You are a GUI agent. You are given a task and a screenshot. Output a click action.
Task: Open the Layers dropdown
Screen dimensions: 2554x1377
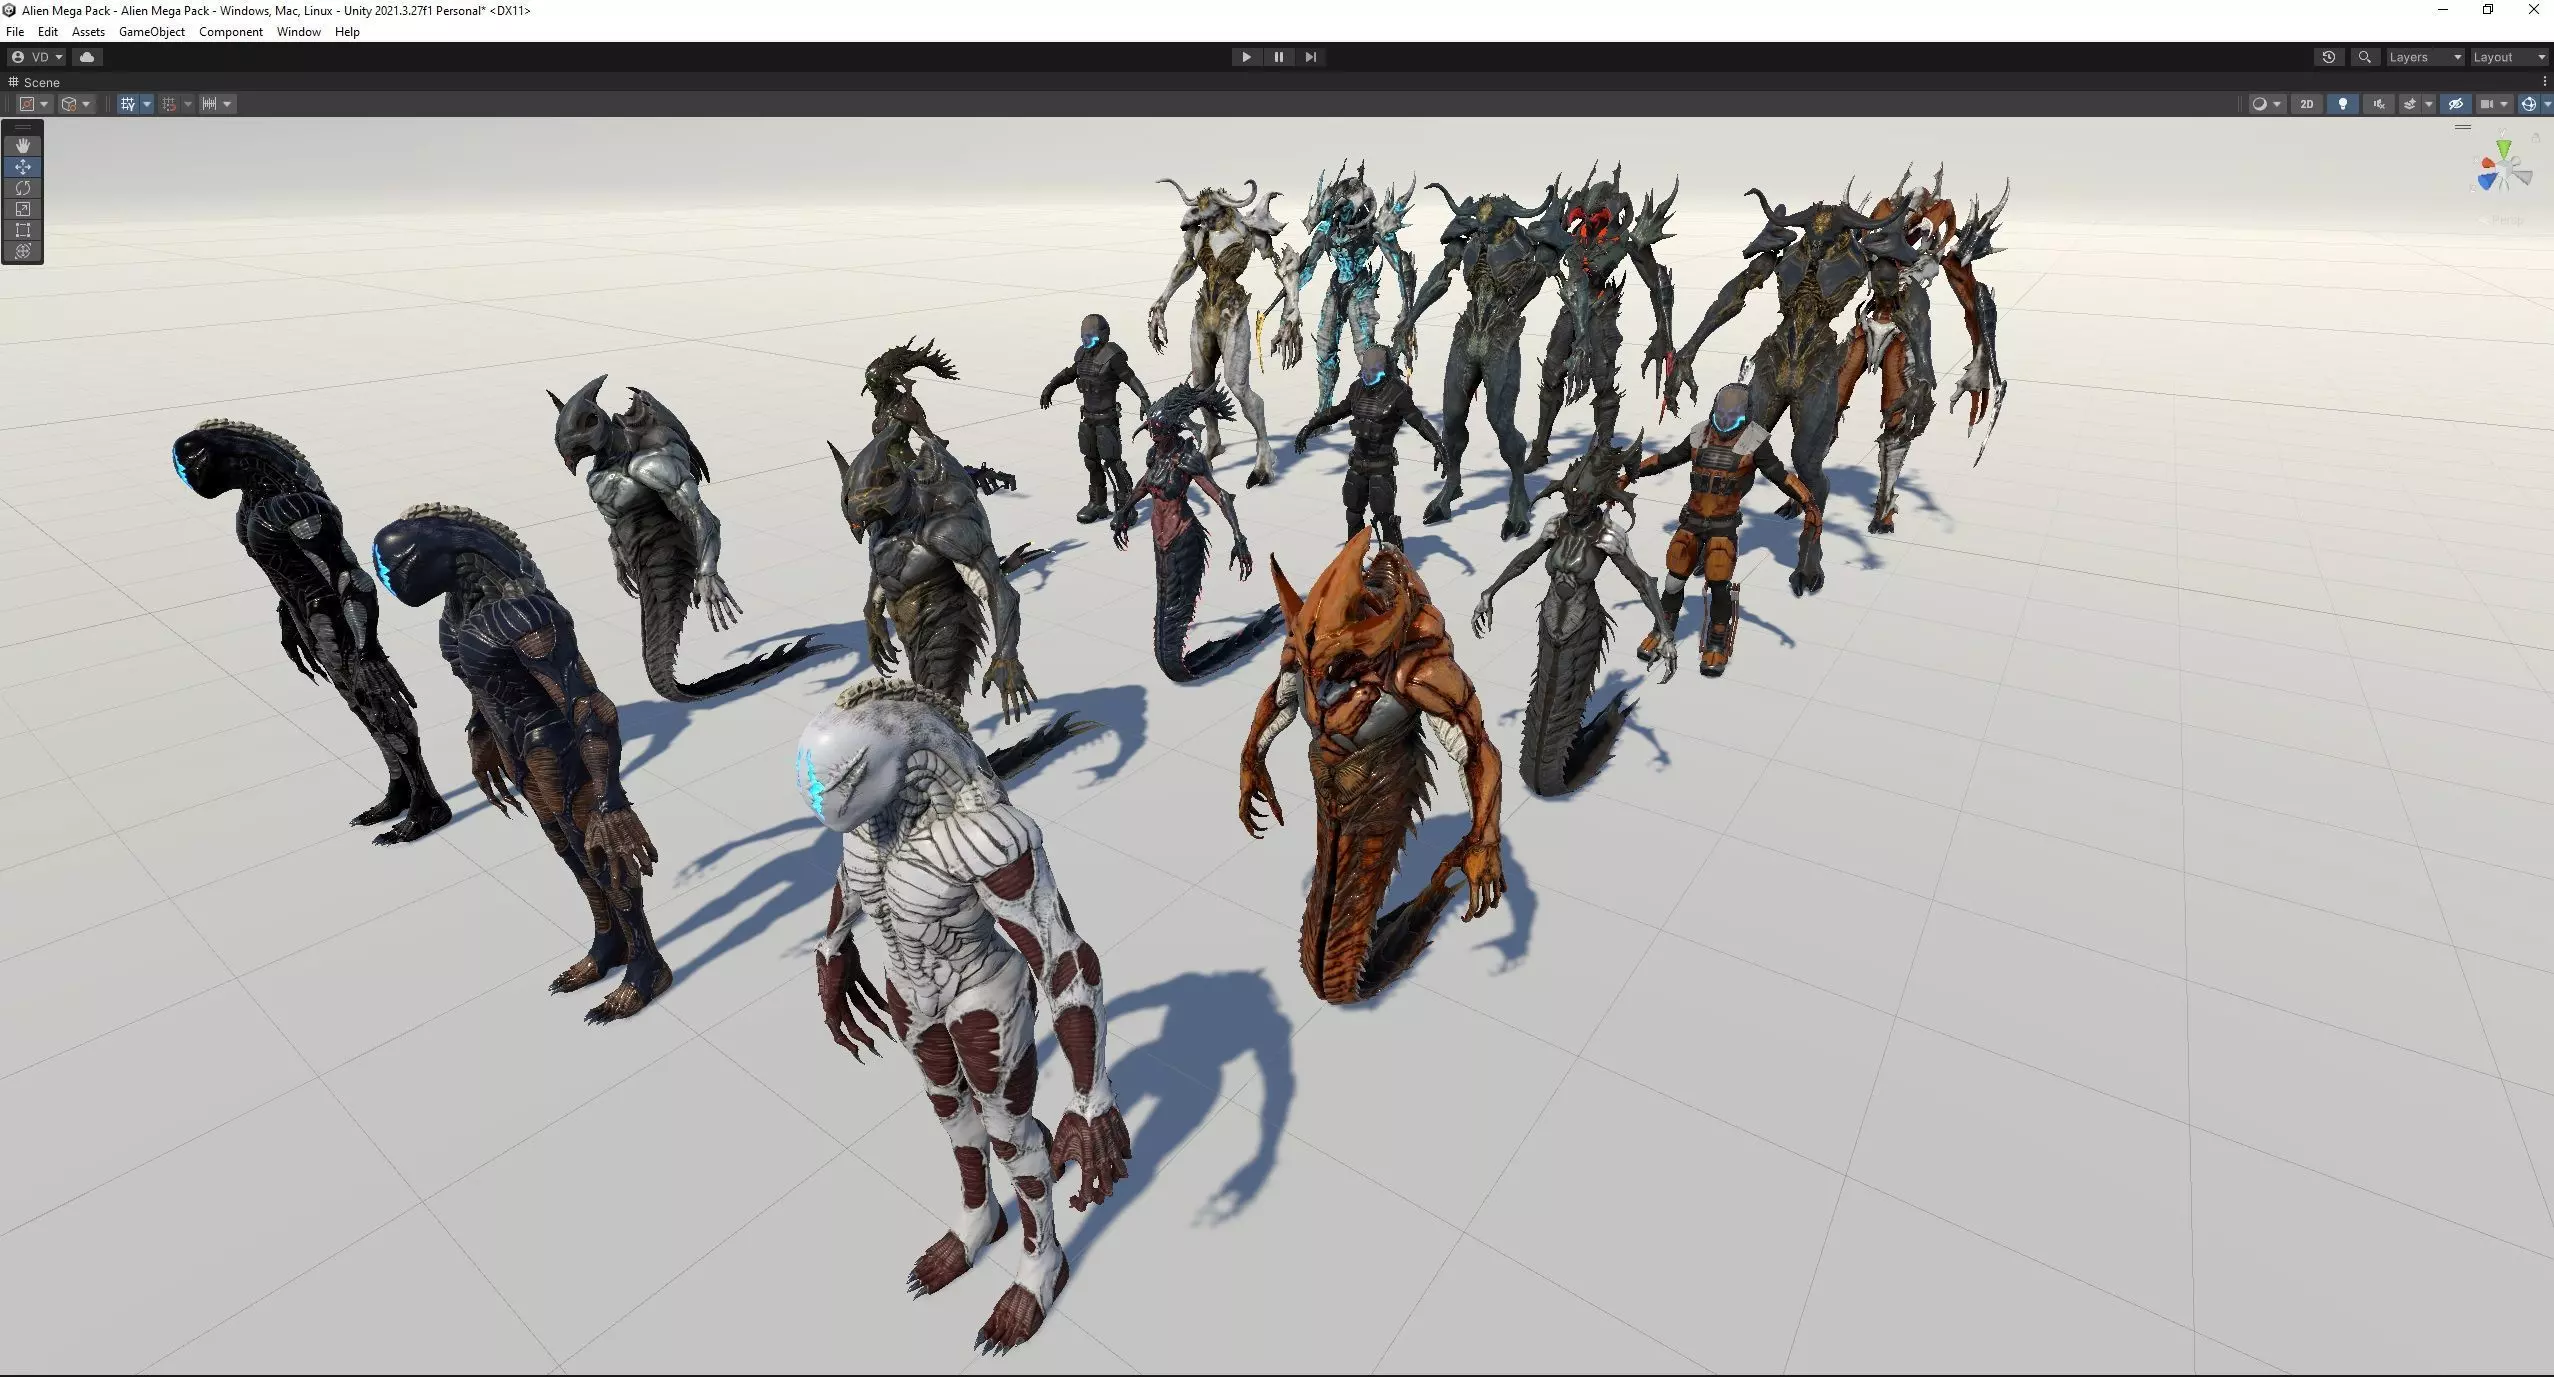click(x=2425, y=57)
